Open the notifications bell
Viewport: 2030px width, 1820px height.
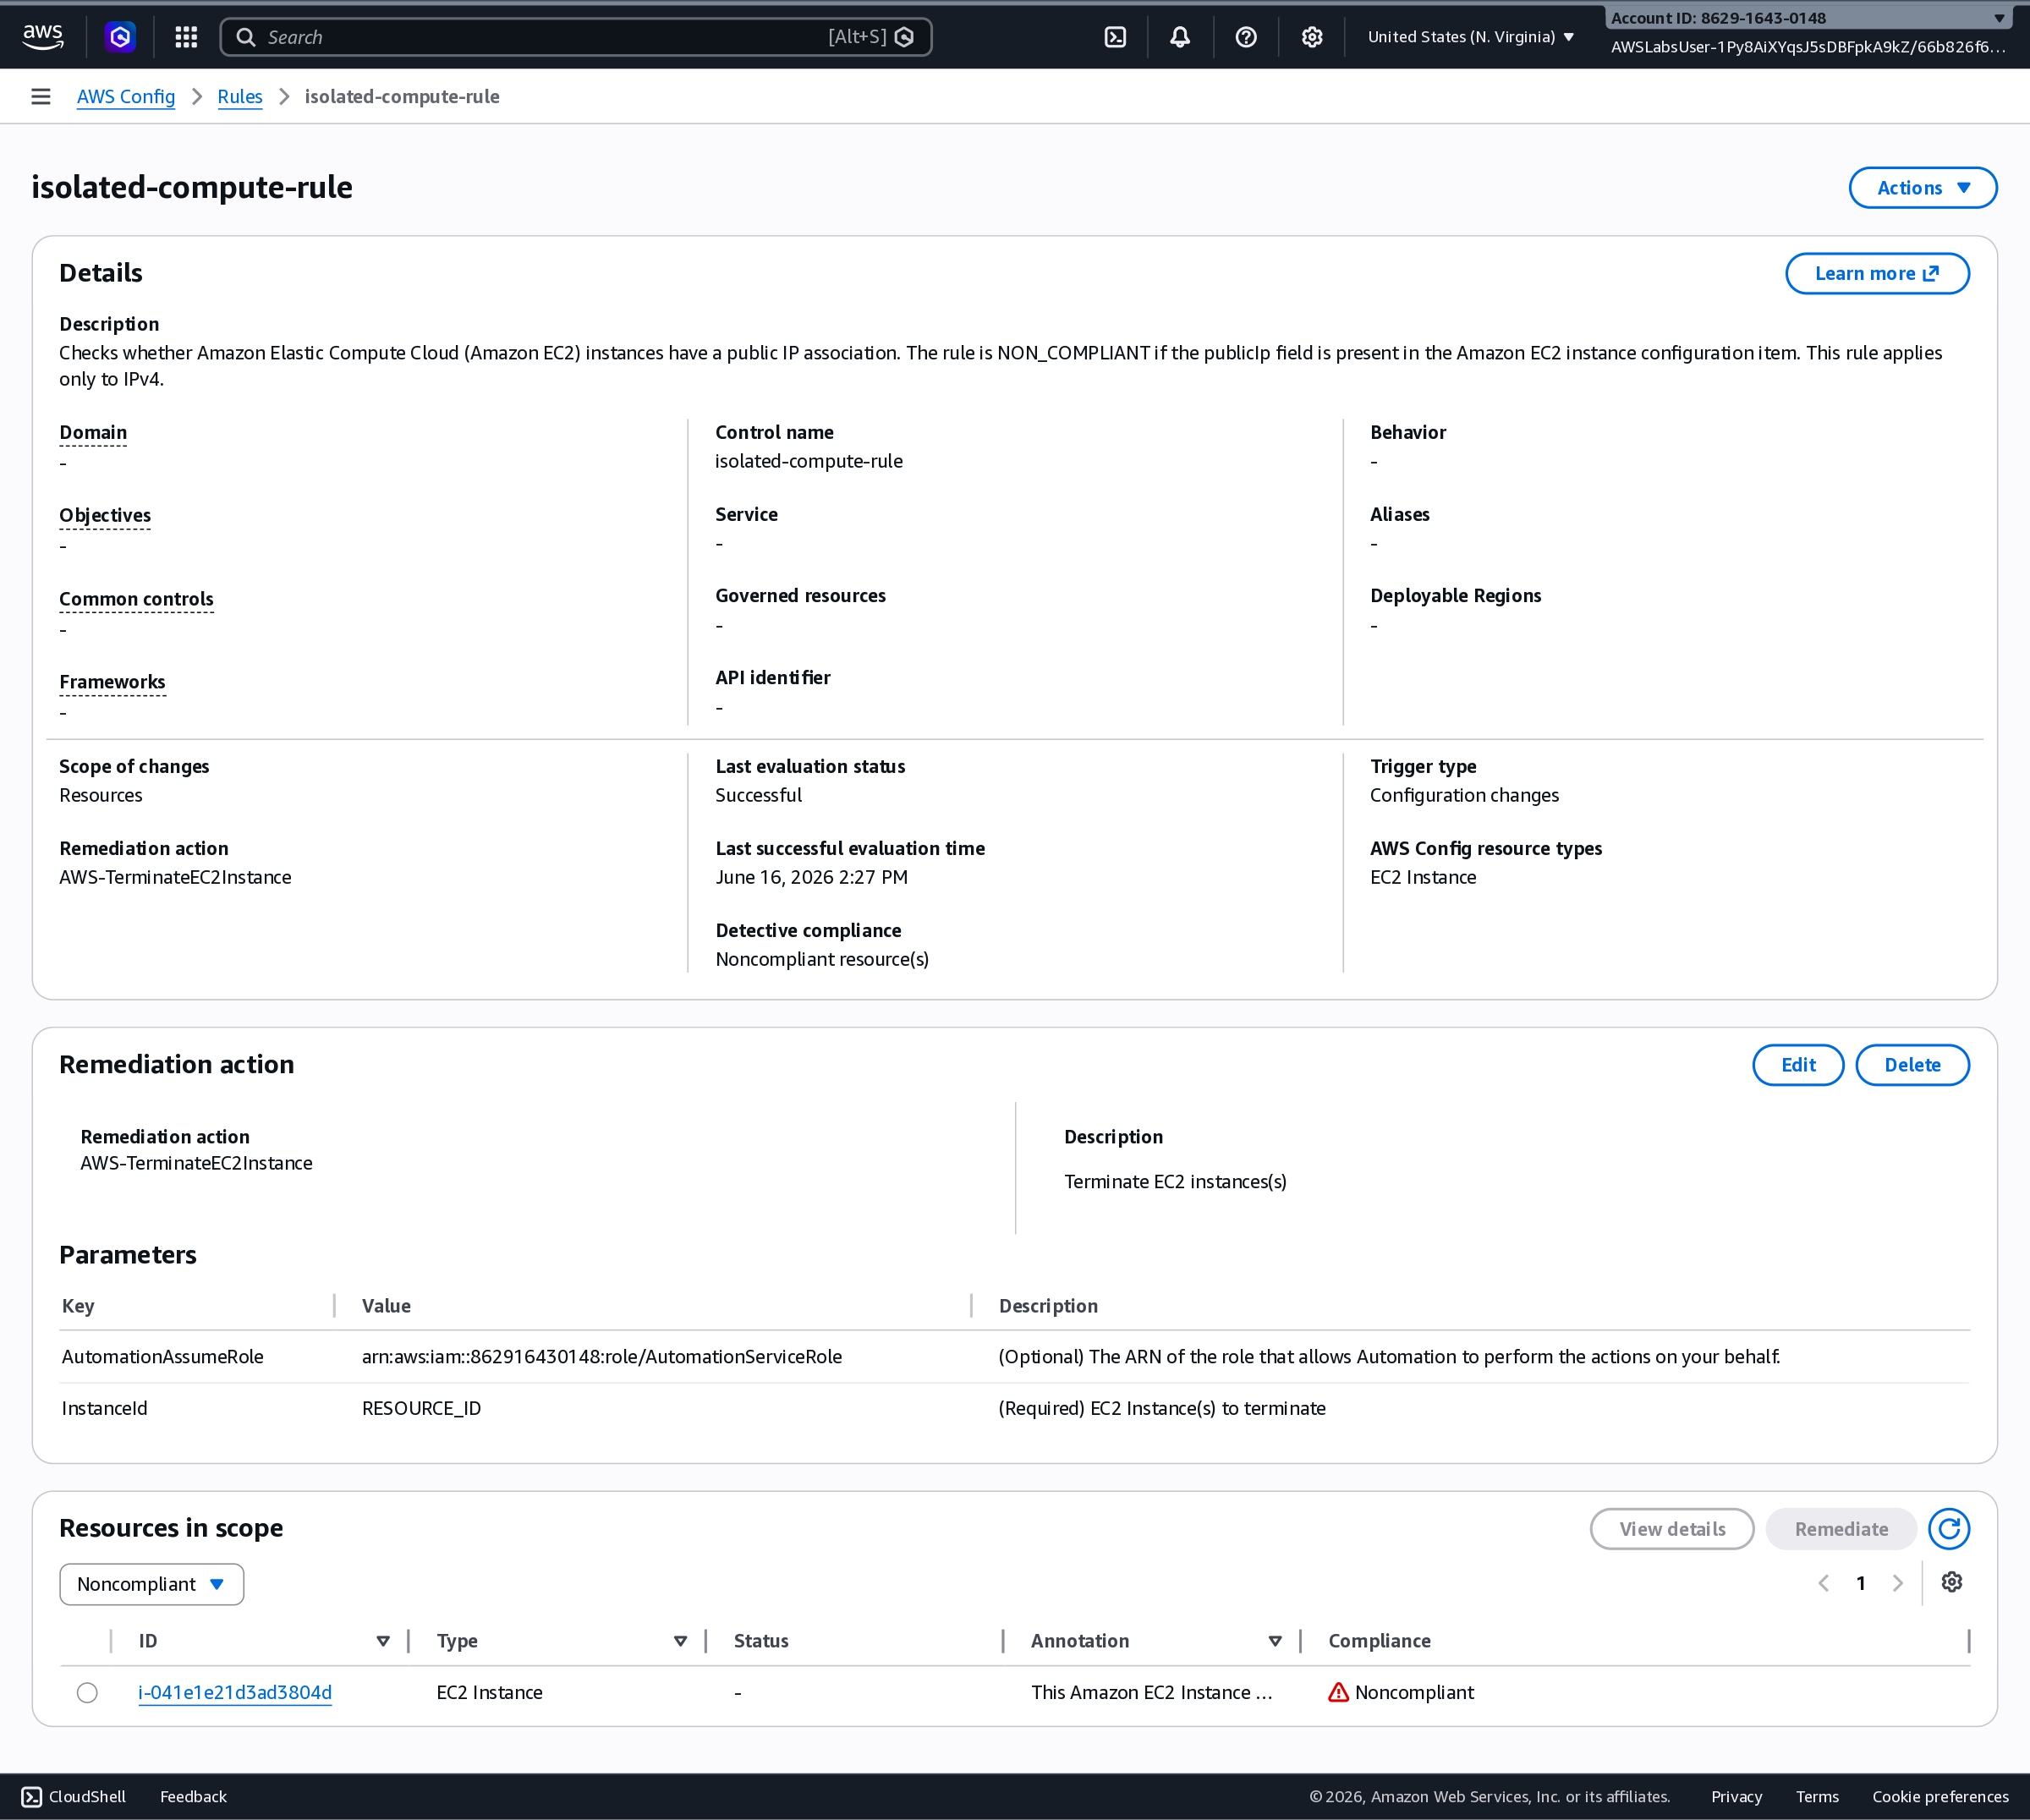point(1180,37)
